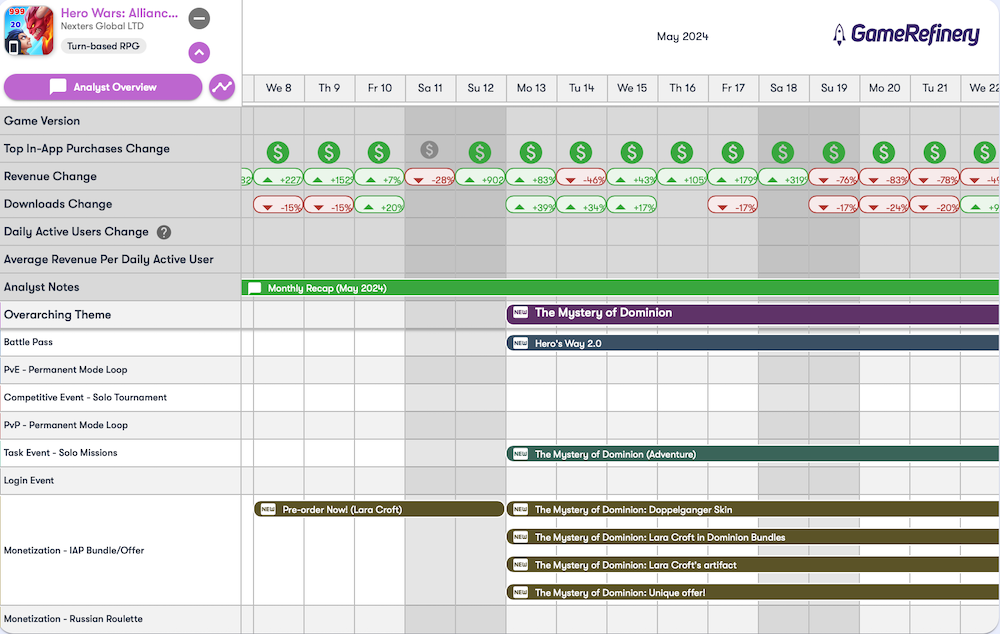The height and width of the screenshot is (634, 1000).
Task: Click the -28% revenue change badge on Sa 11
Action: coord(430,177)
